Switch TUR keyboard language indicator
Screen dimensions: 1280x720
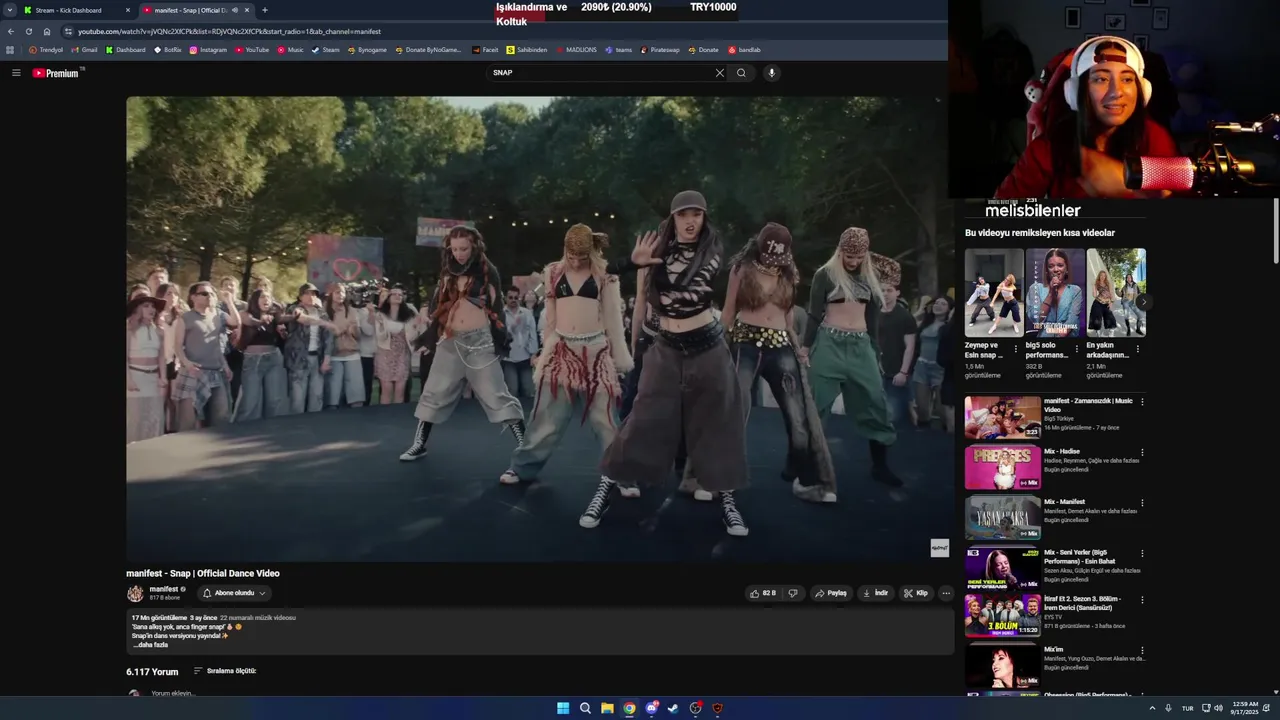(x=1188, y=708)
